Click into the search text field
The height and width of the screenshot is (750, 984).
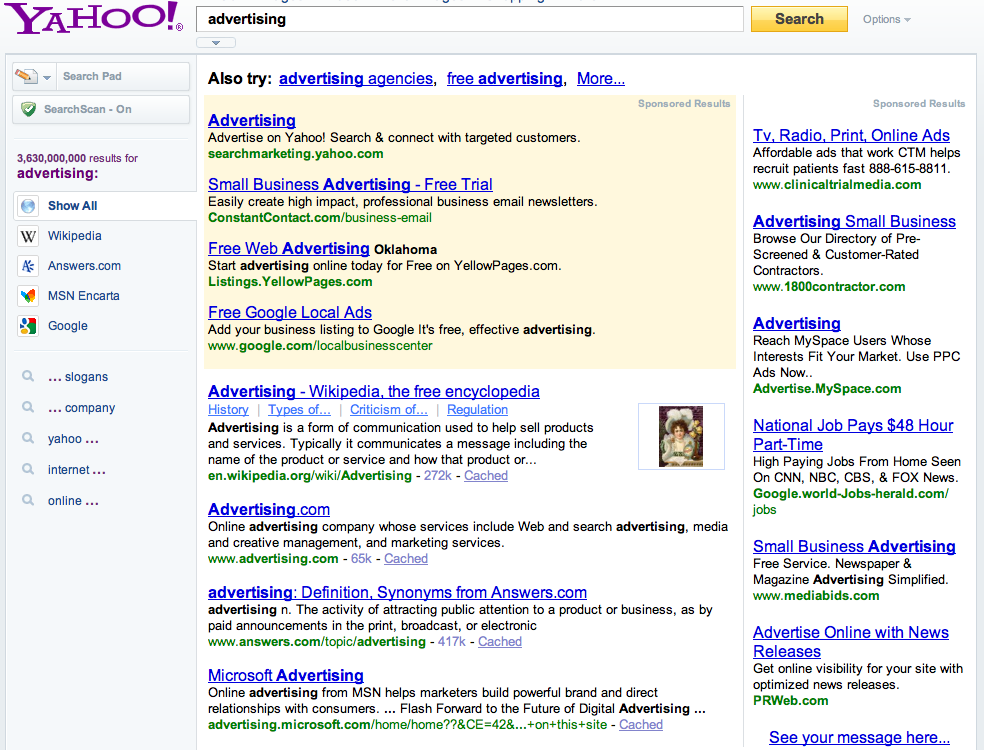coord(470,19)
